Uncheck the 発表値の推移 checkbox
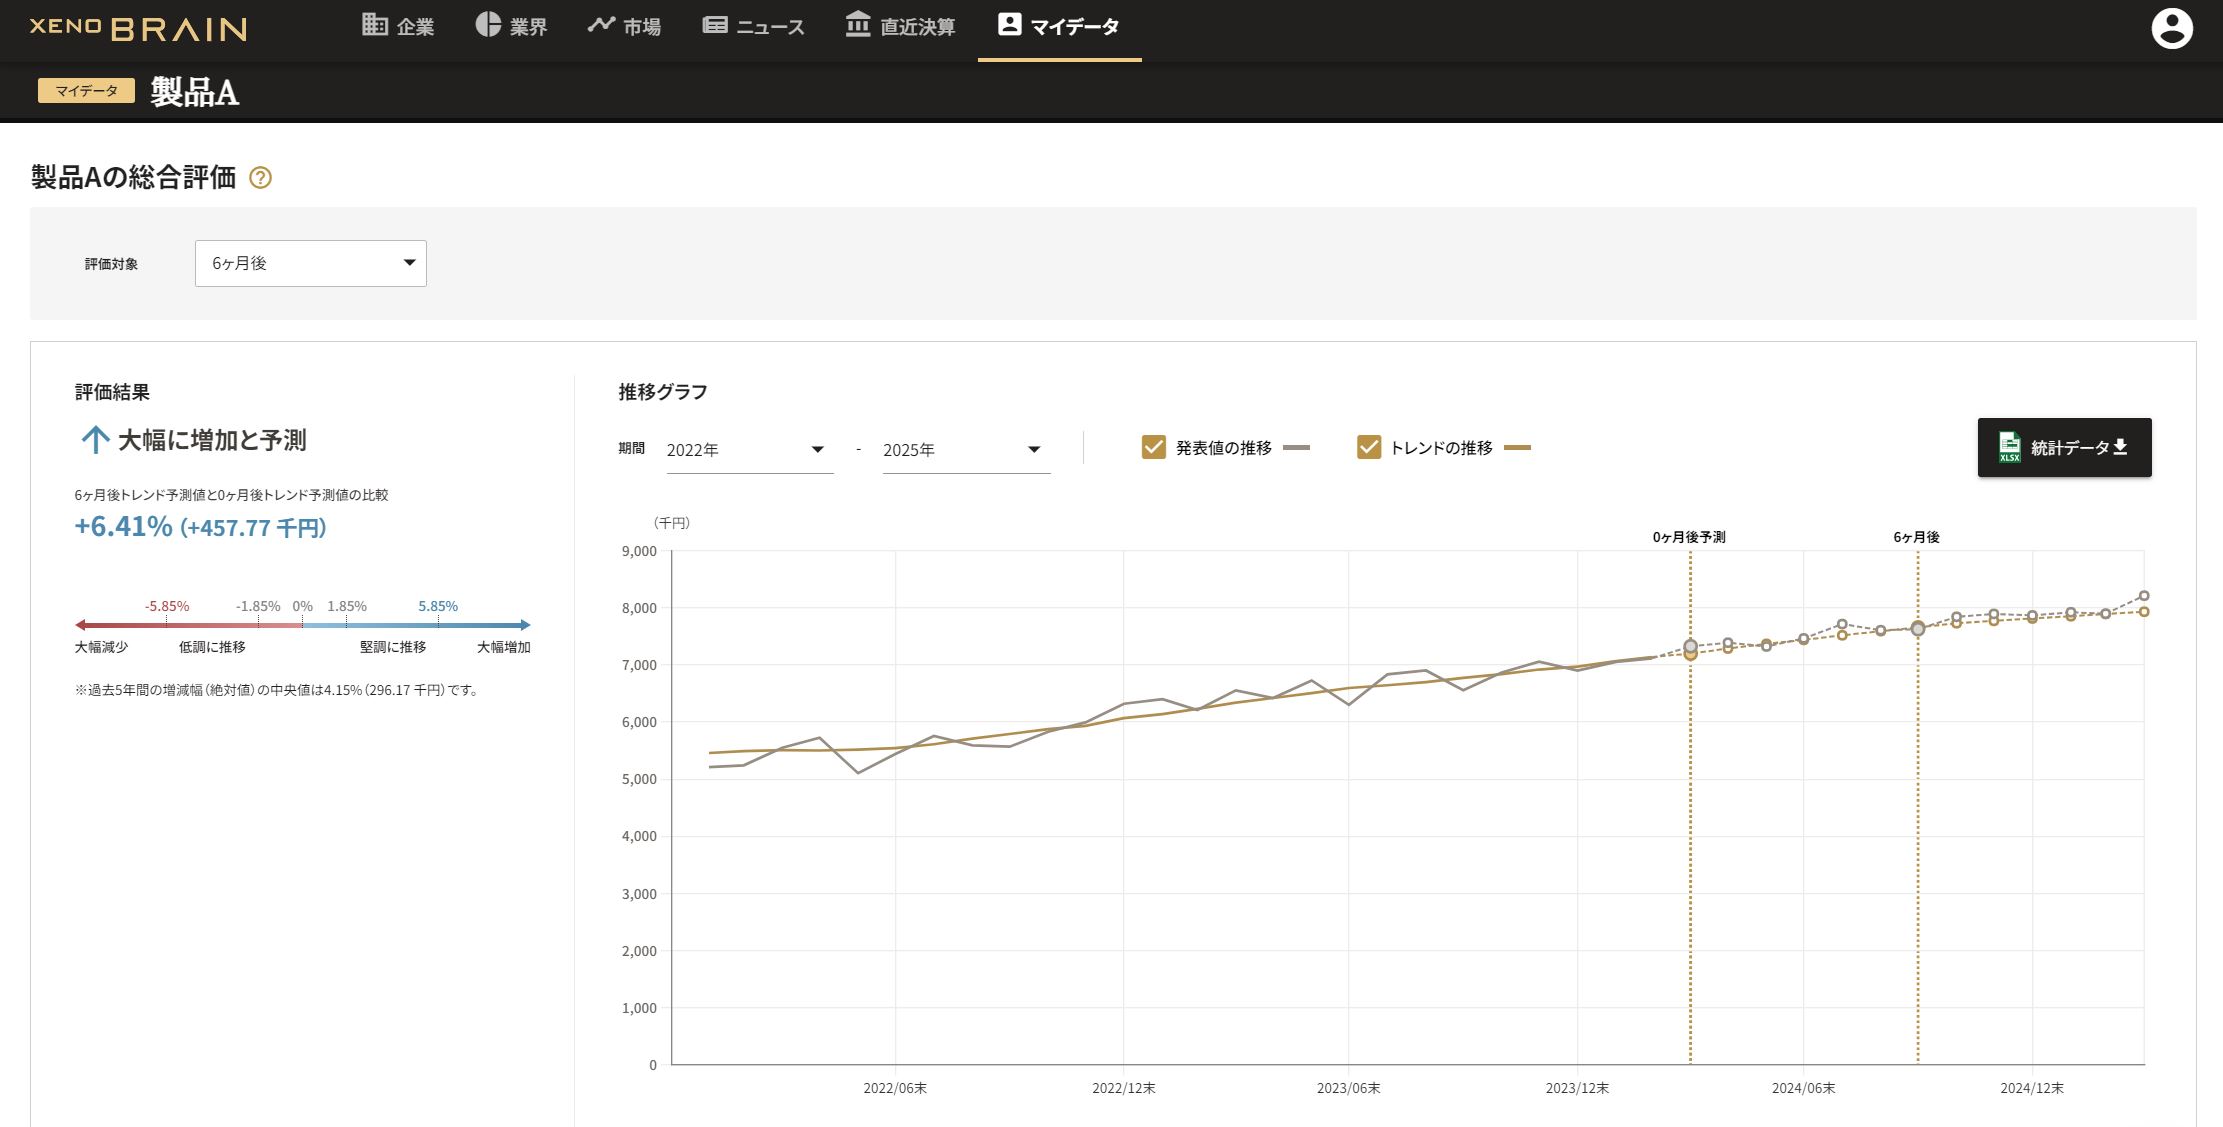The height and width of the screenshot is (1127, 2223). click(1153, 447)
